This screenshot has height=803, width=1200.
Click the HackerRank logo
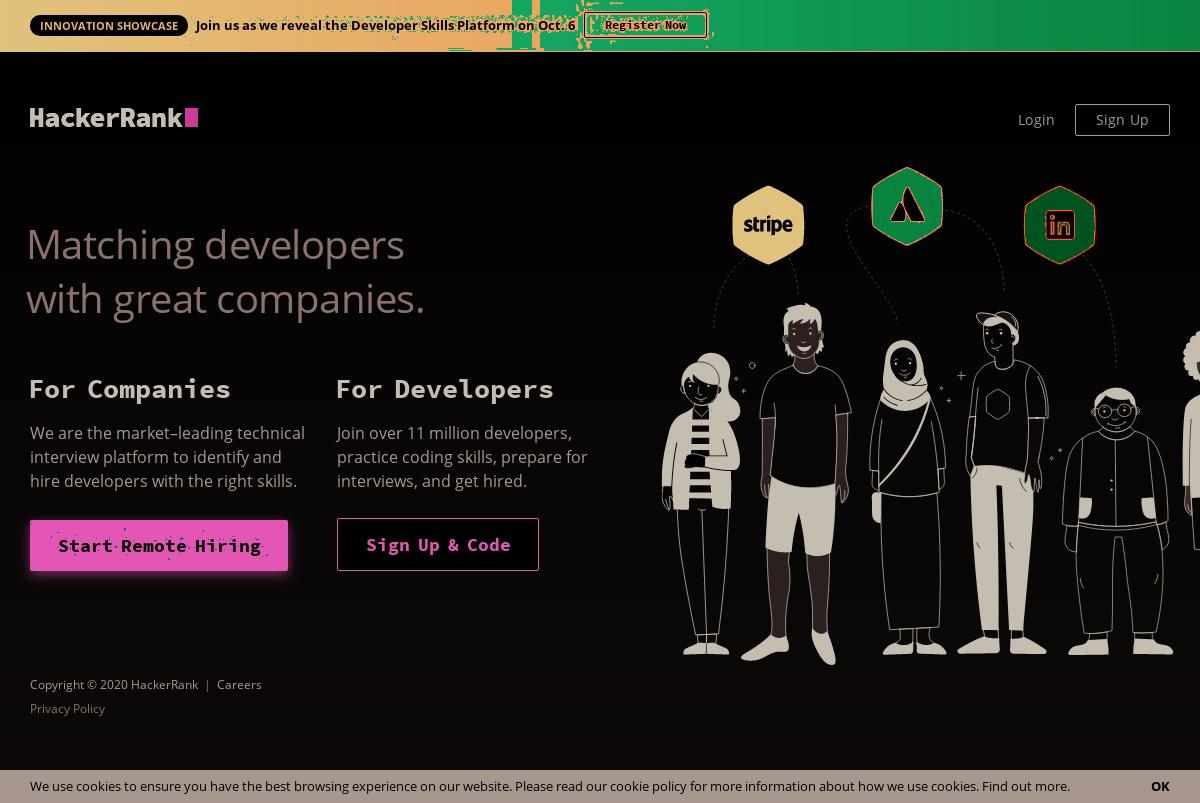click(114, 118)
